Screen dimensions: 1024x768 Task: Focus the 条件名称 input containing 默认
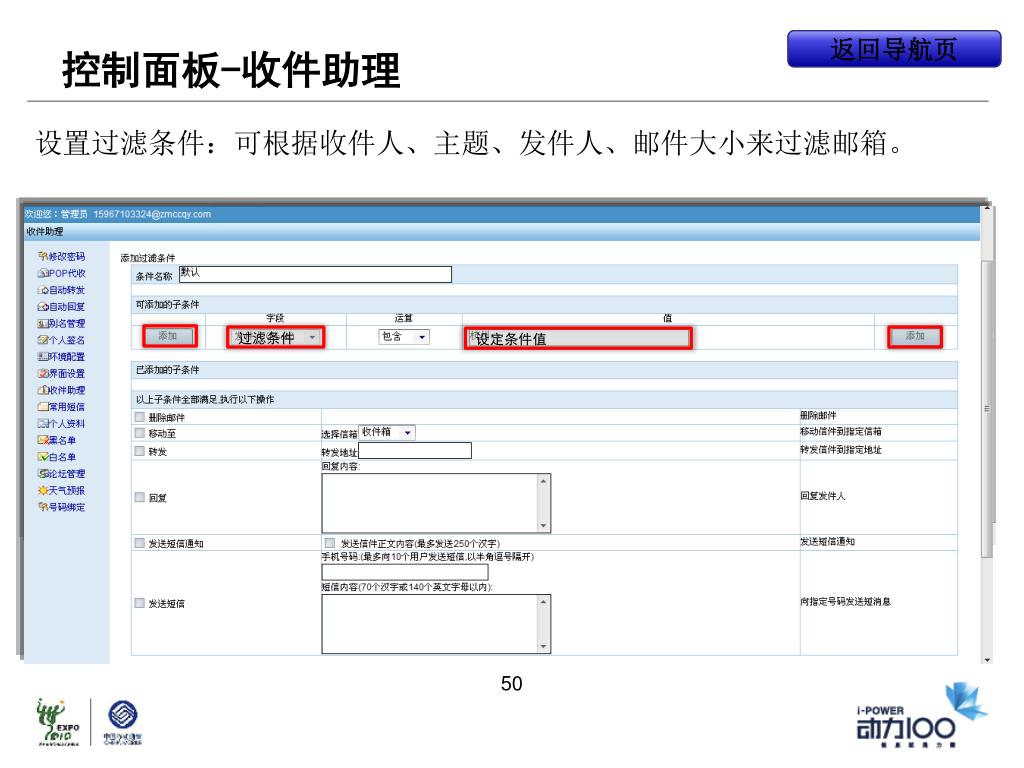(x=315, y=274)
